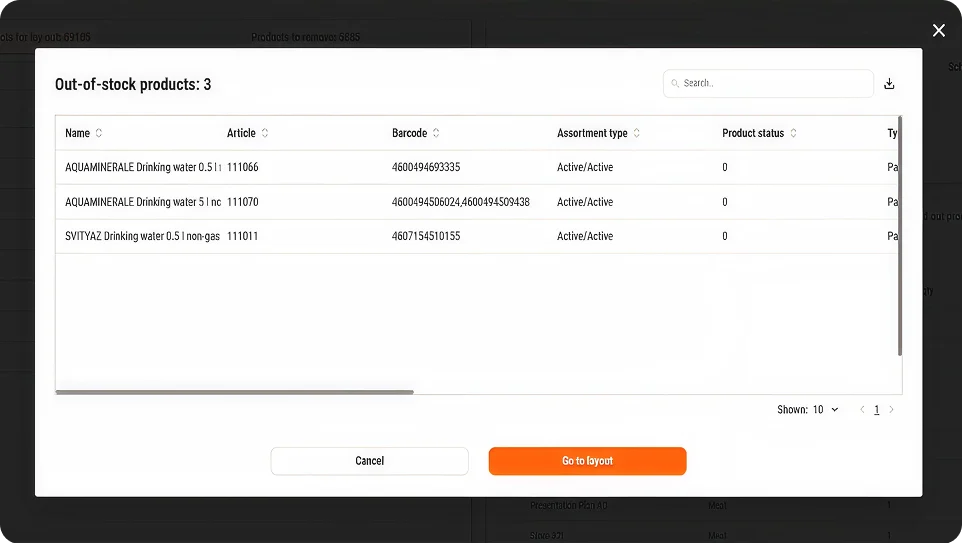Click the horizontal table scrollbar

pos(234,392)
